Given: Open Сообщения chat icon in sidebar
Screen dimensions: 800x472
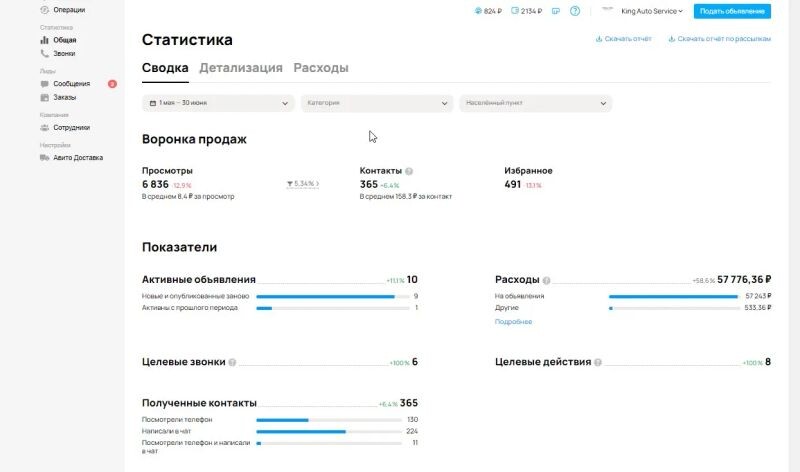Looking at the screenshot, I should tap(44, 84).
